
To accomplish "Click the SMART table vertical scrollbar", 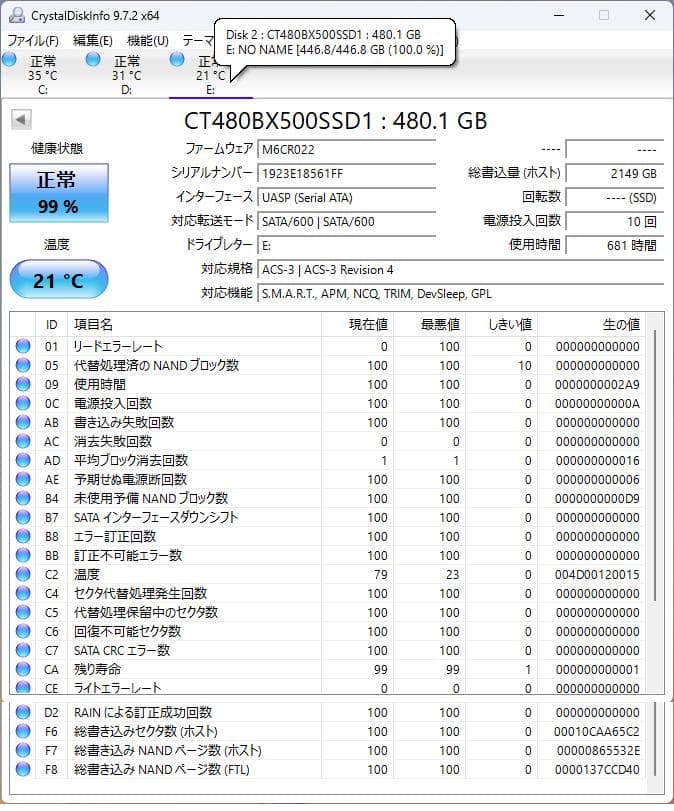I will (655, 464).
